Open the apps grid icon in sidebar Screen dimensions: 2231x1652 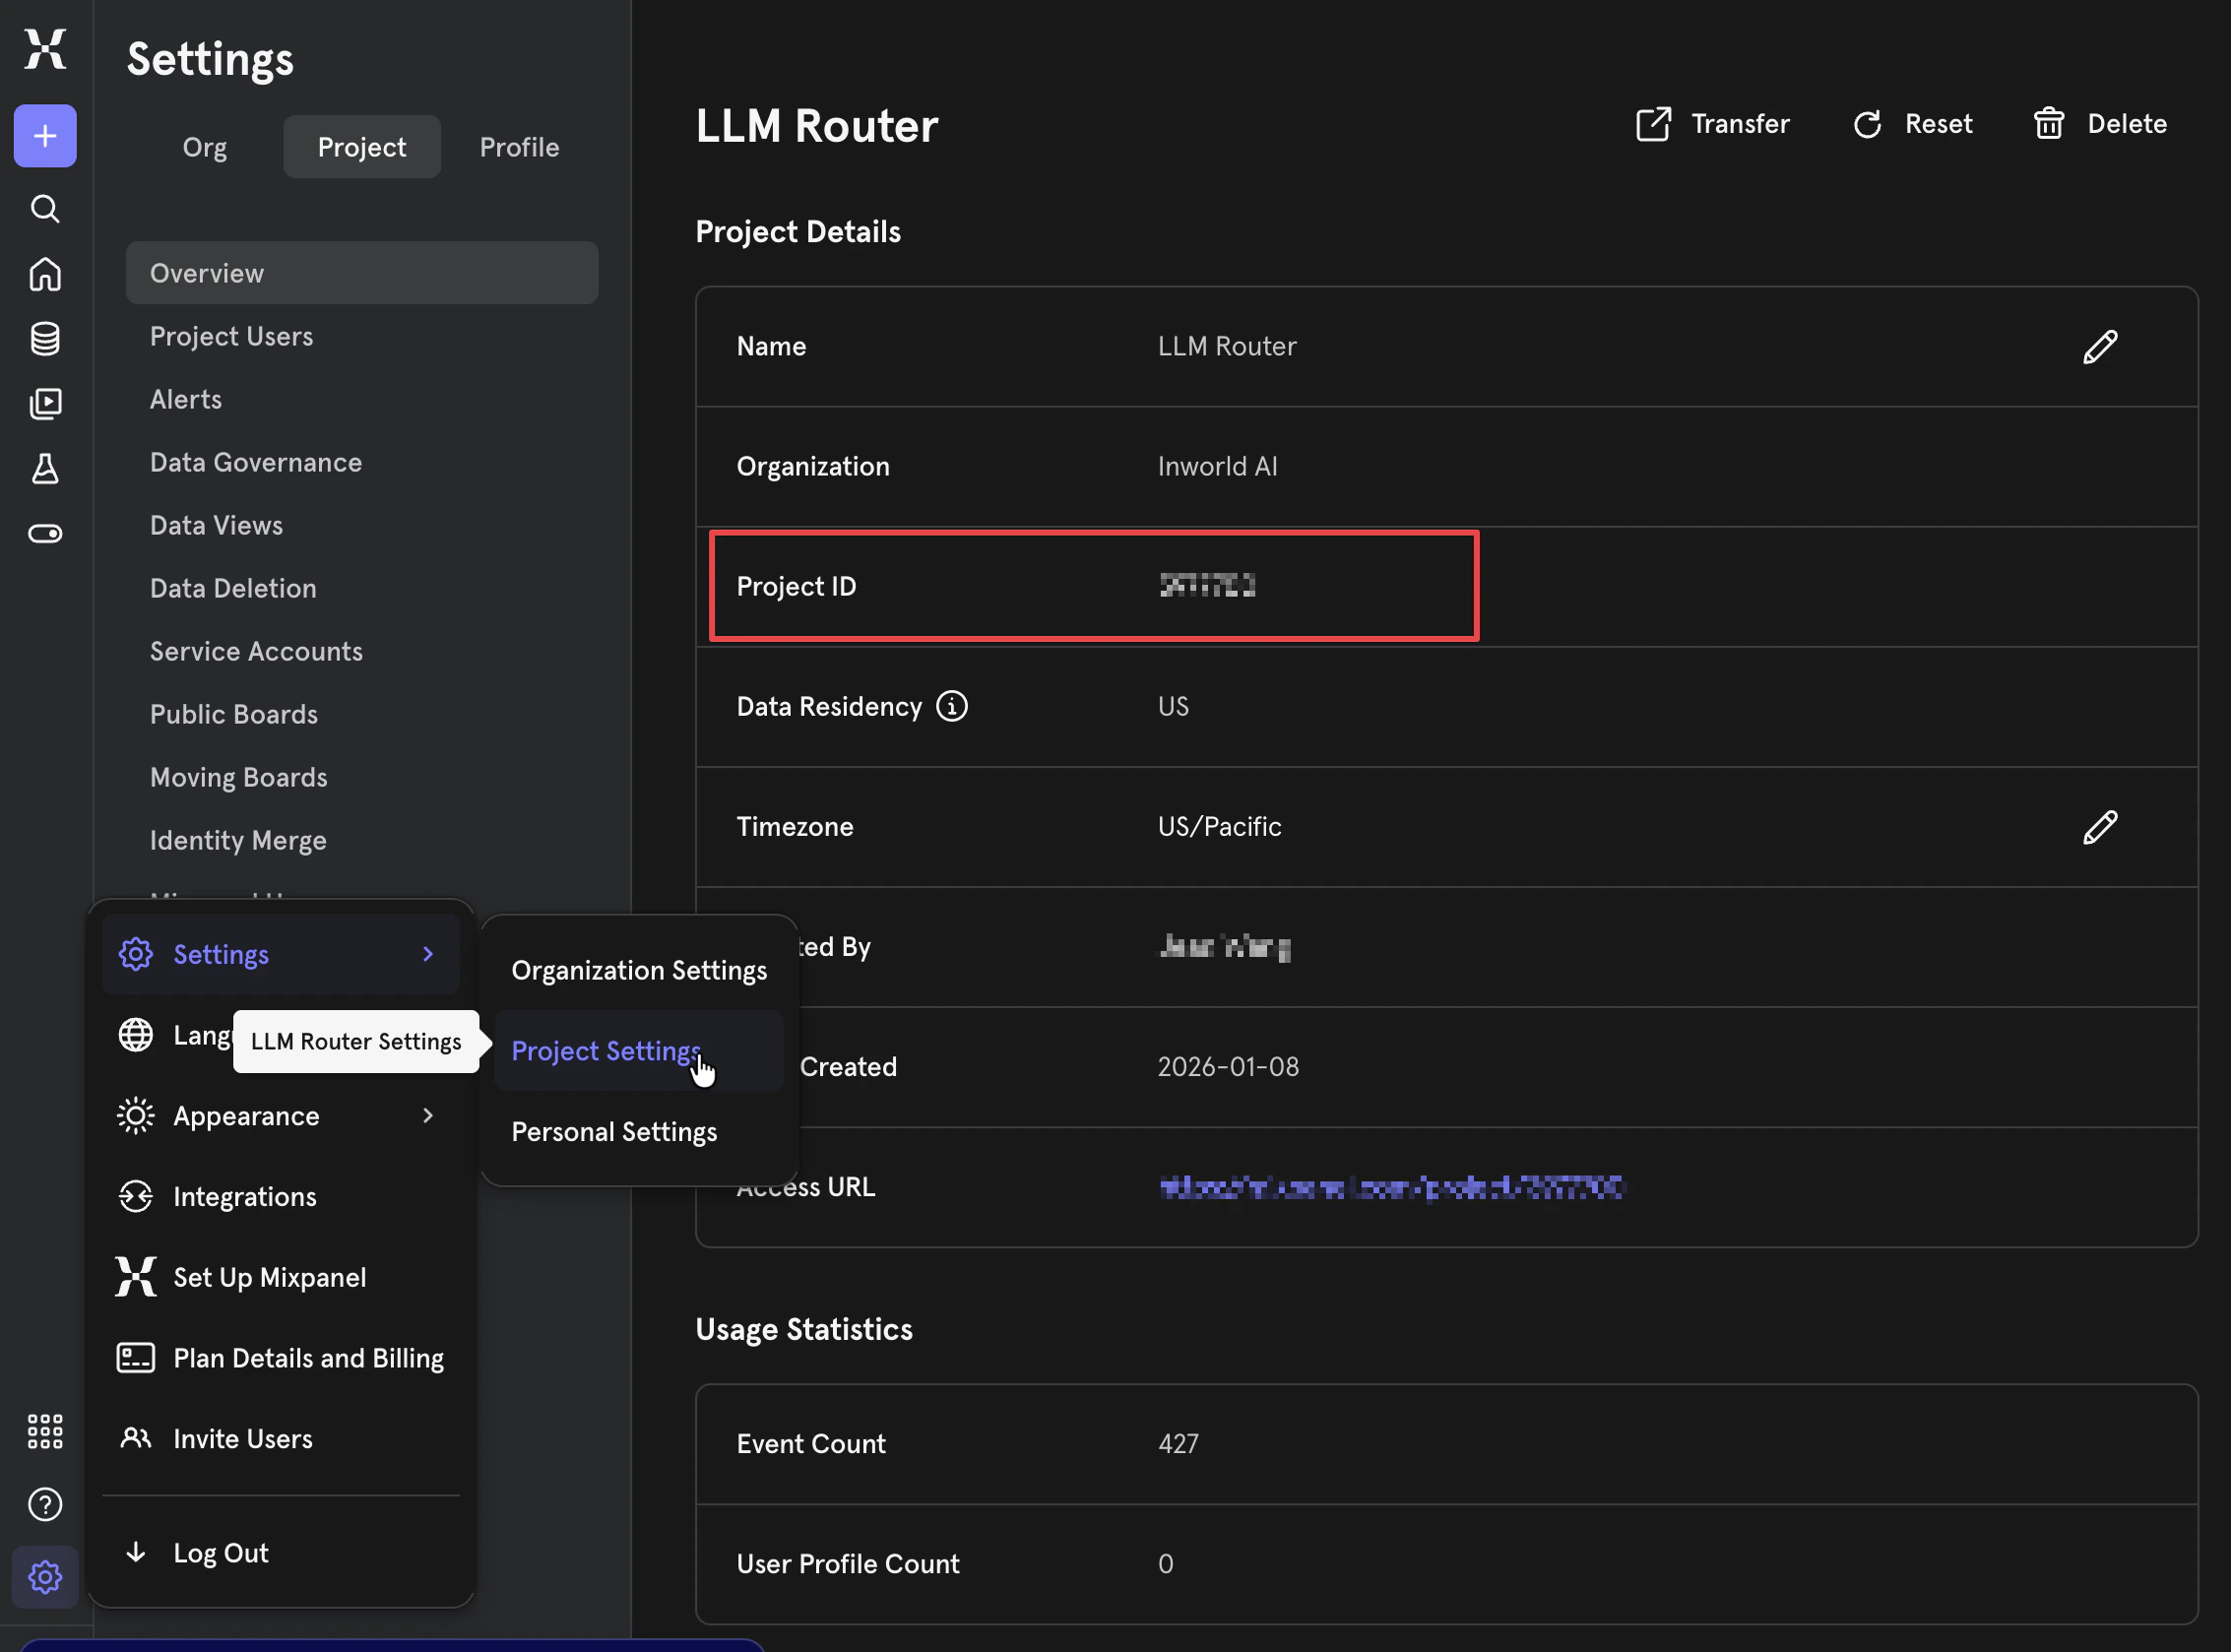tap(45, 1431)
